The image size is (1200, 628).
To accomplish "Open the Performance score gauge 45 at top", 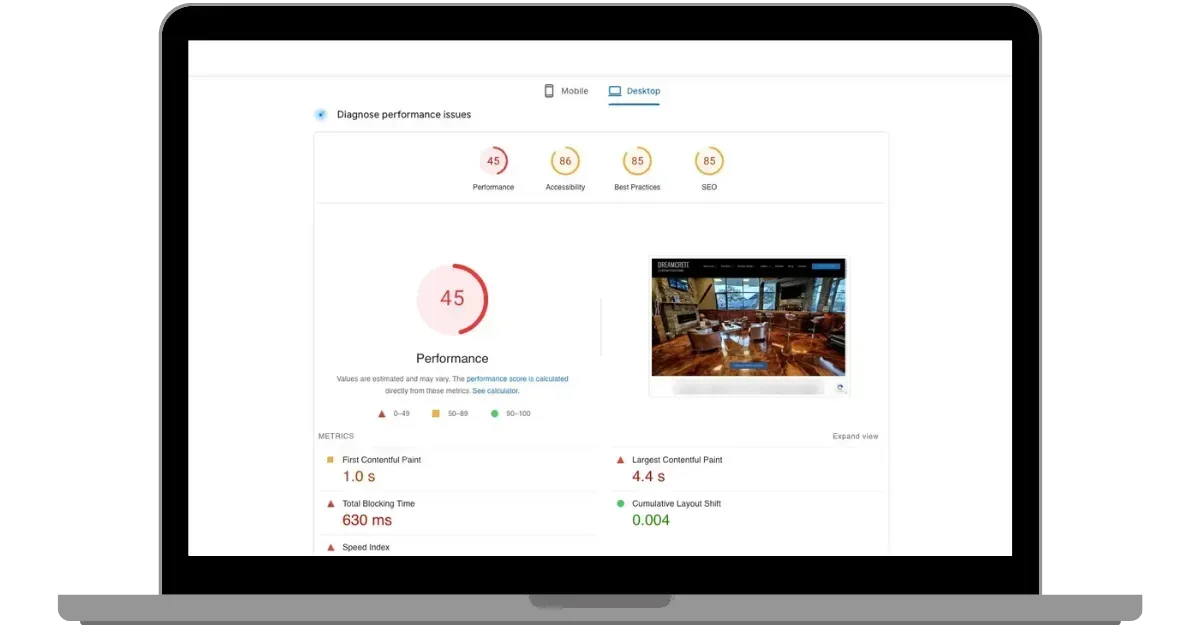I will 493,161.
